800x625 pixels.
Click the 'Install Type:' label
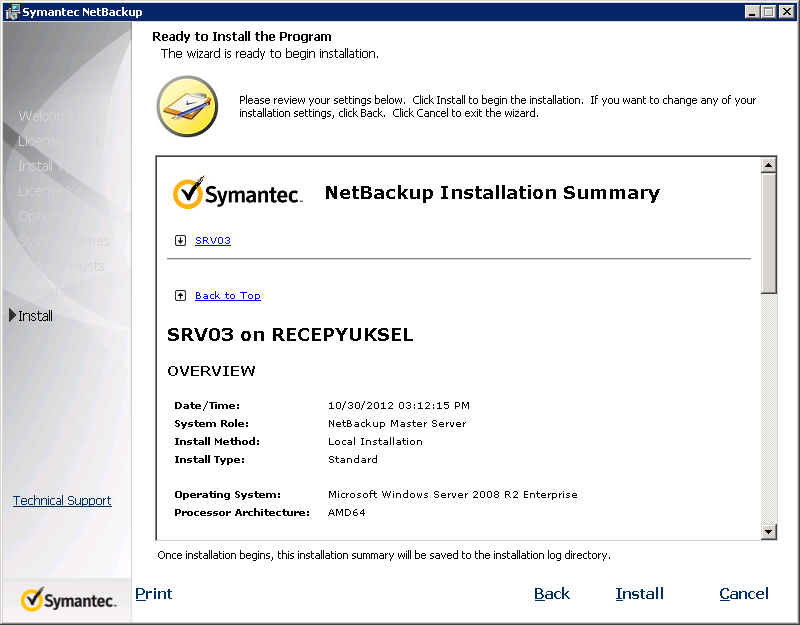209,459
